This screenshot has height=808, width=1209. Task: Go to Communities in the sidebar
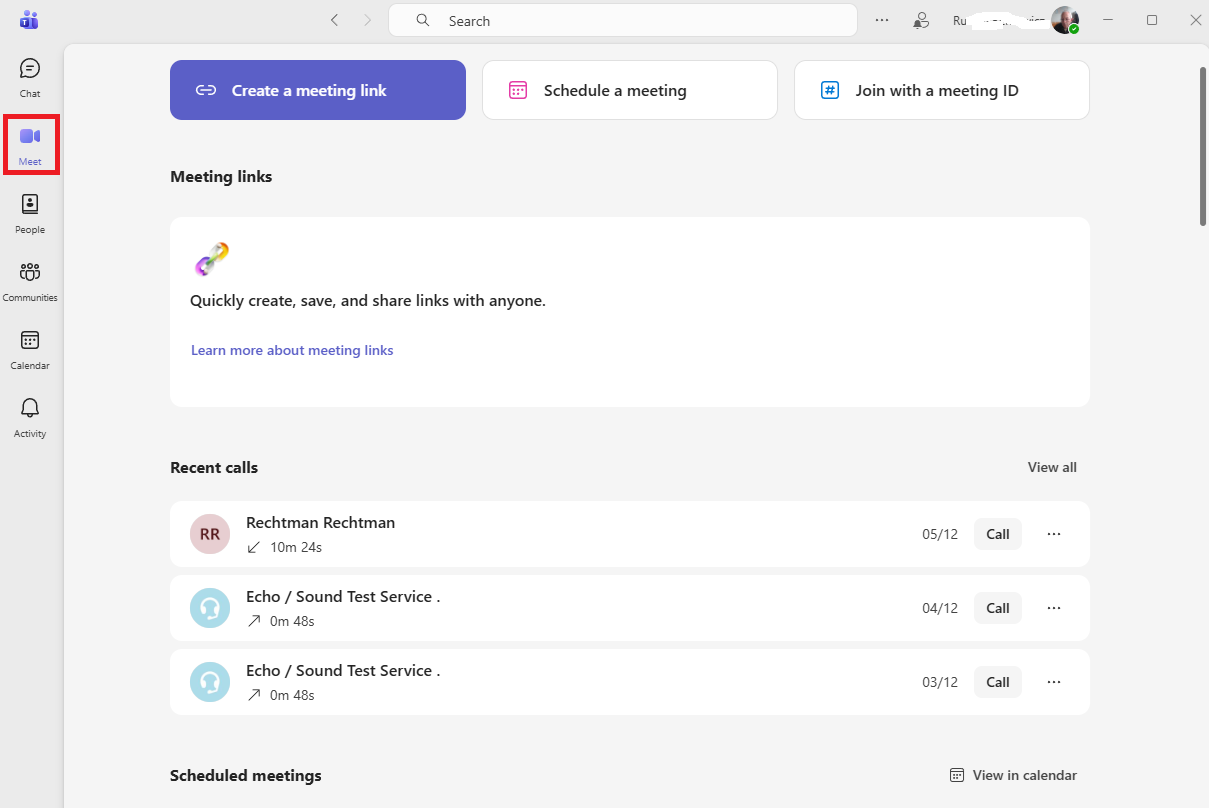pyautogui.click(x=30, y=281)
